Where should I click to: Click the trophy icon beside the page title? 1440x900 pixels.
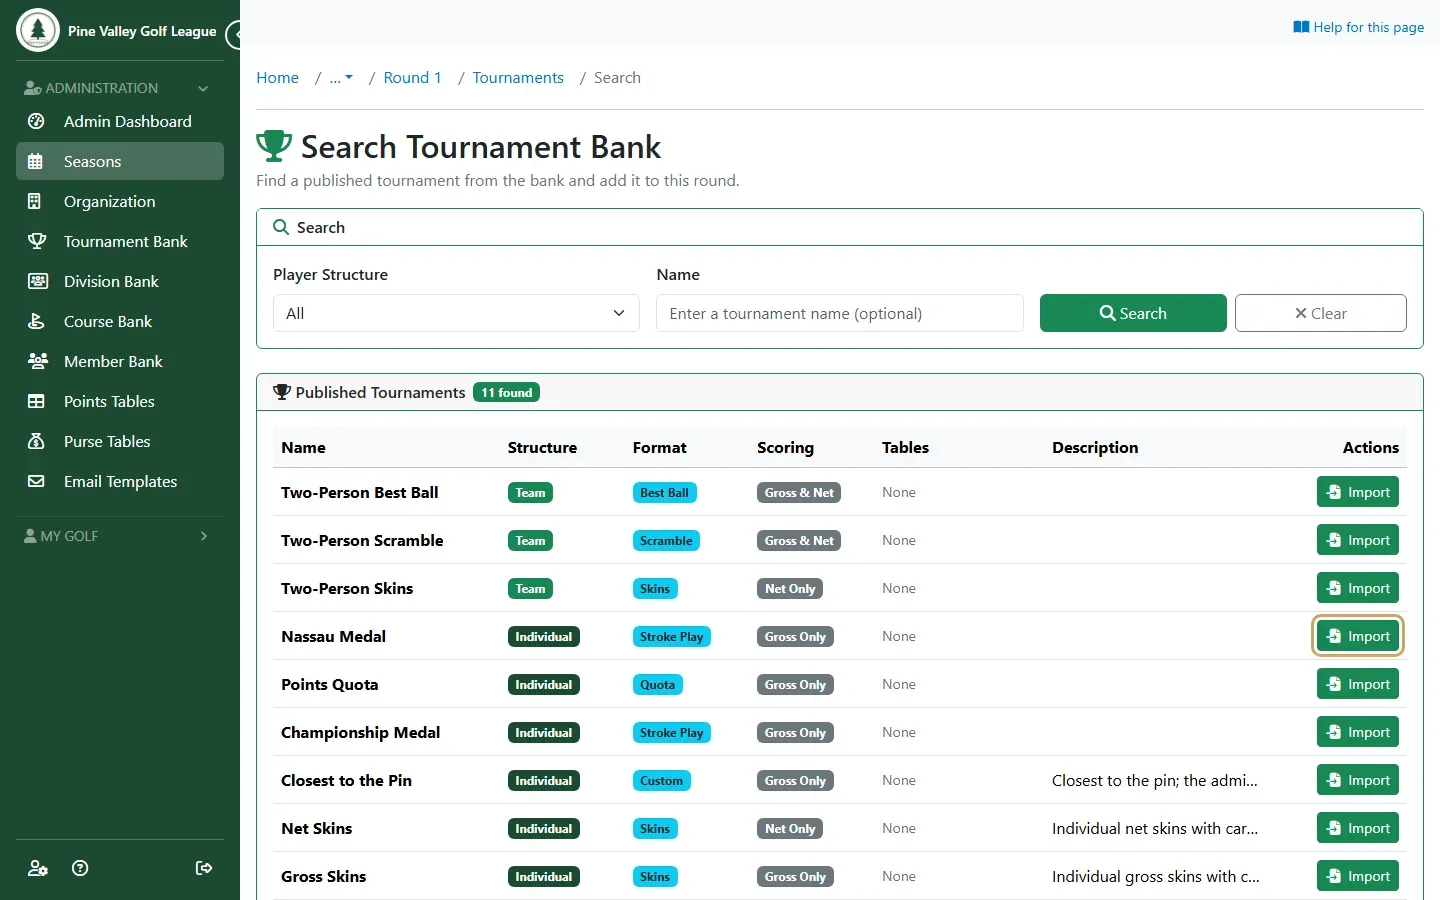[274, 146]
